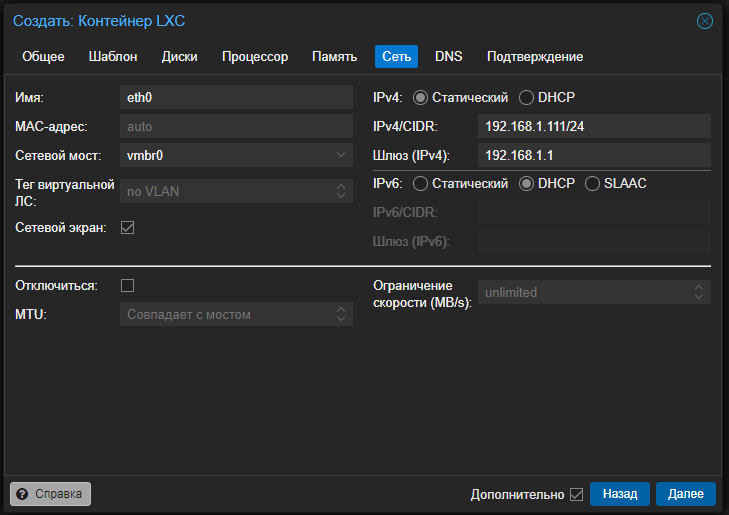
Task: Select the Сеть tab
Action: click(x=397, y=57)
